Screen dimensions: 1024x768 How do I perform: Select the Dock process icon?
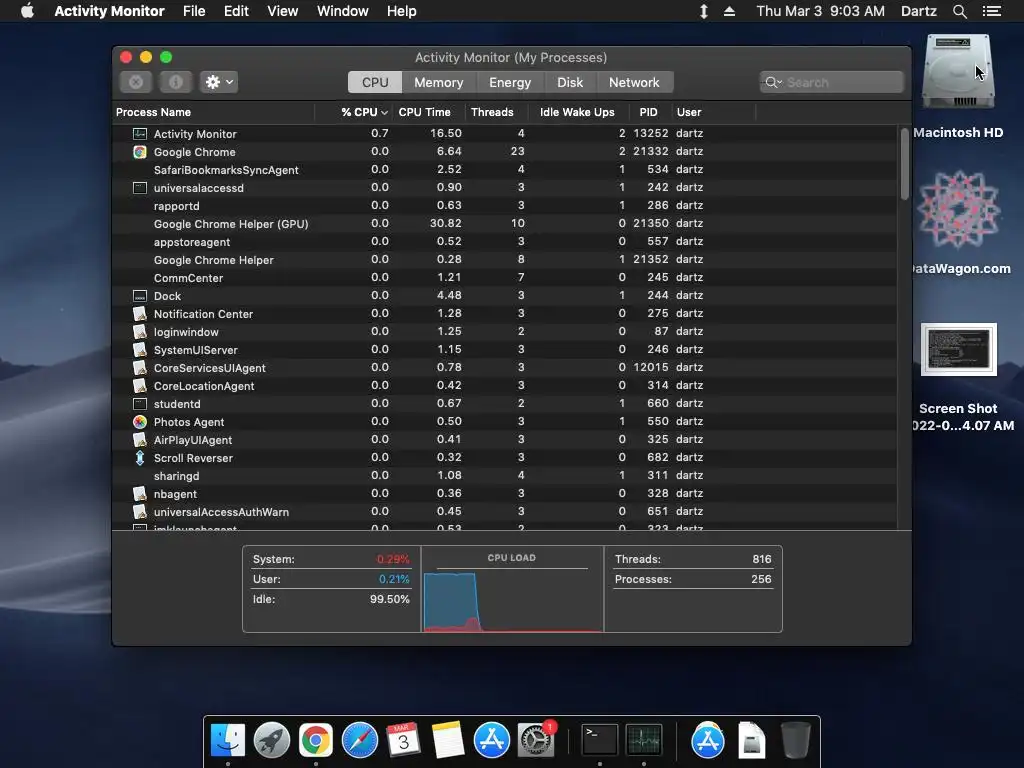click(x=140, y=296)
